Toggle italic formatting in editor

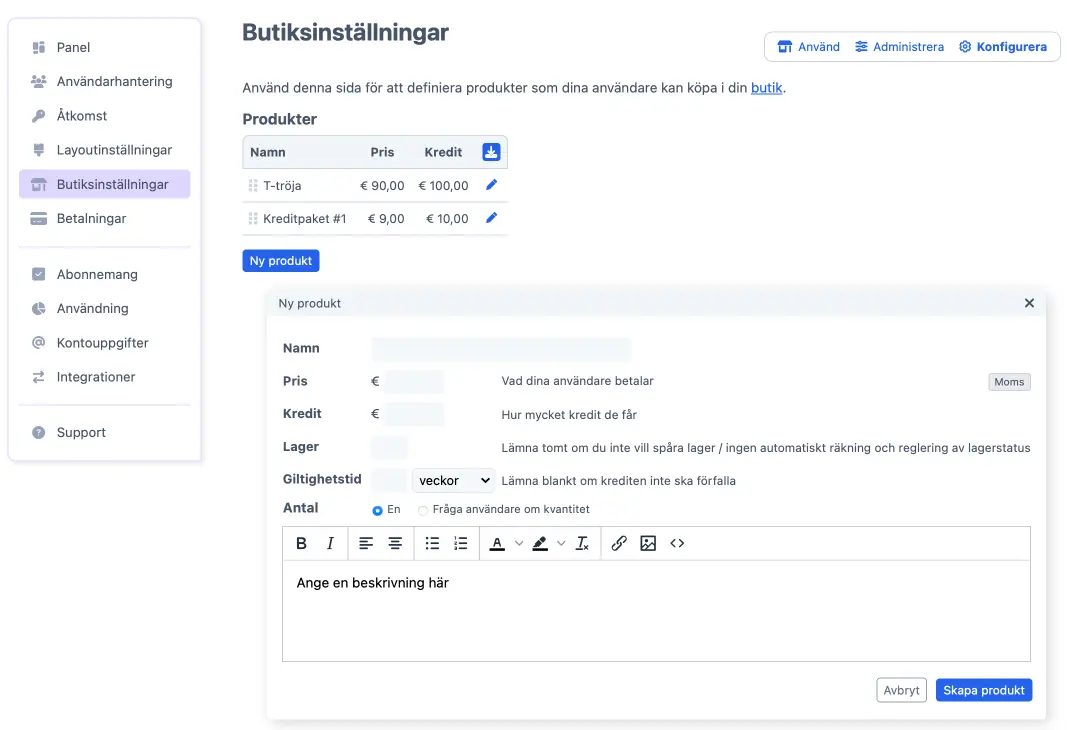[330, 543]
